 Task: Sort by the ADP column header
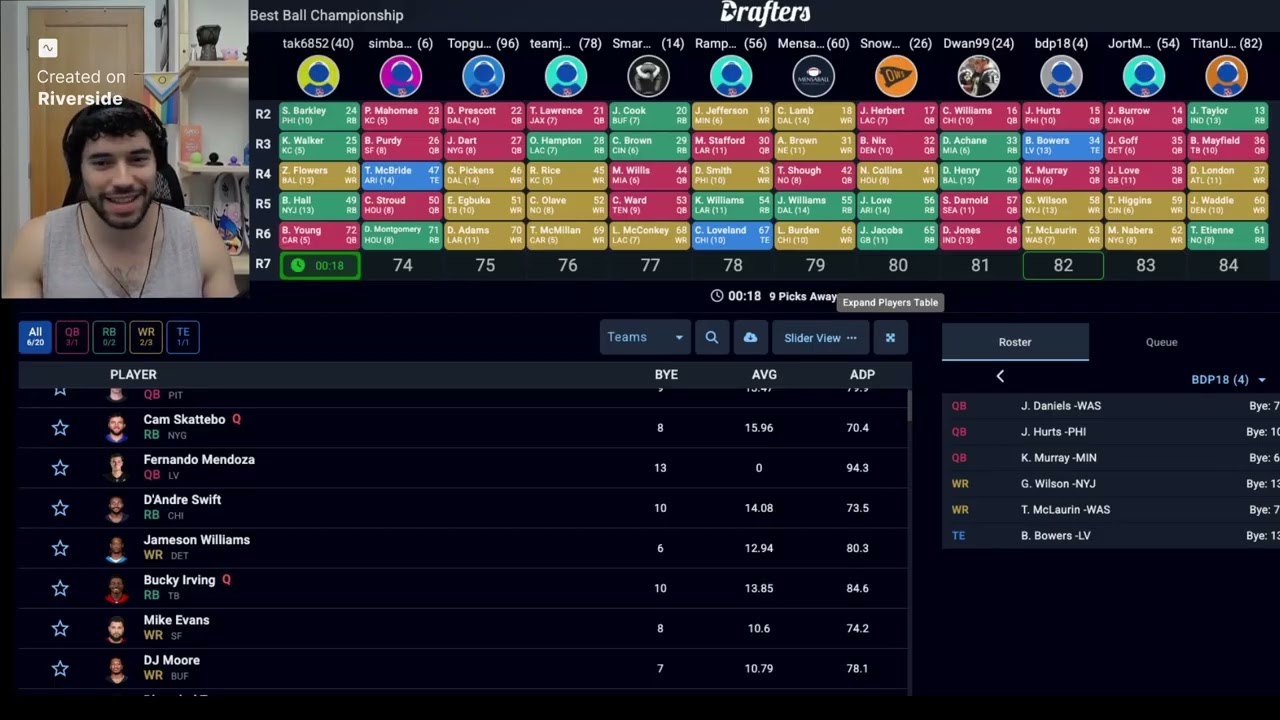click(862, 375)
